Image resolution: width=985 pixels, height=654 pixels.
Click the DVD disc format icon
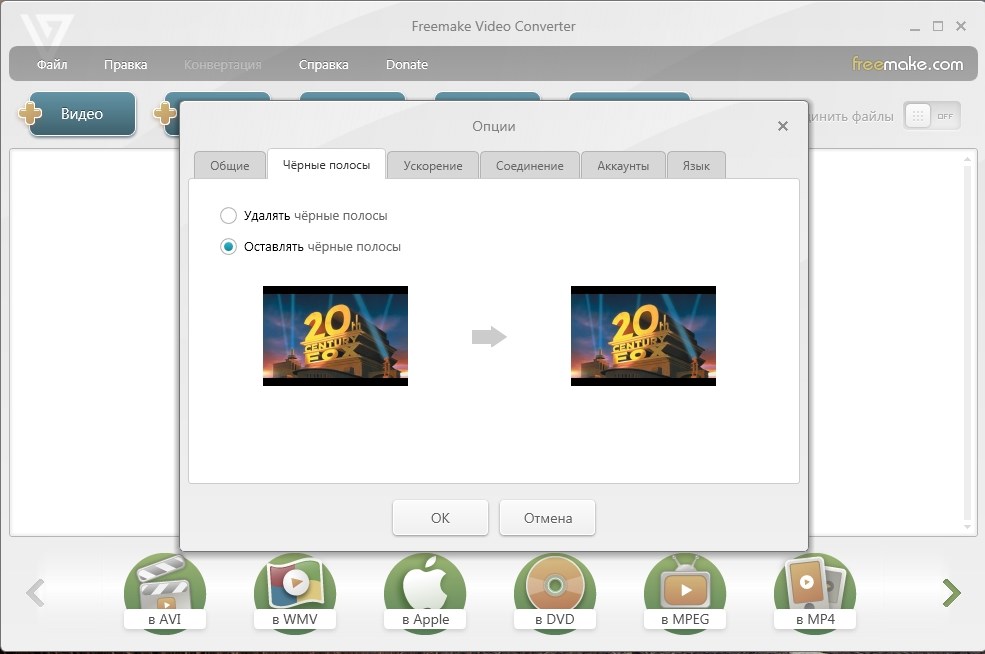point(554,590)
